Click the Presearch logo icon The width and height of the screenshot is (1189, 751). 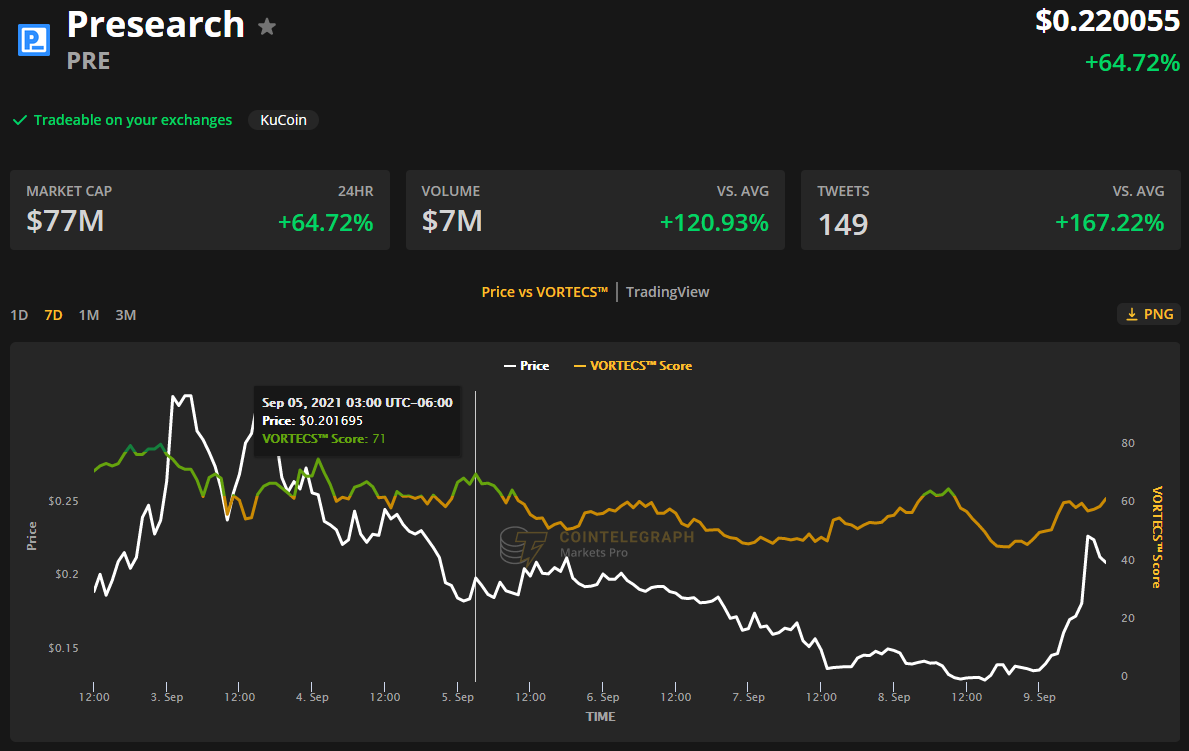pos(35,40)
